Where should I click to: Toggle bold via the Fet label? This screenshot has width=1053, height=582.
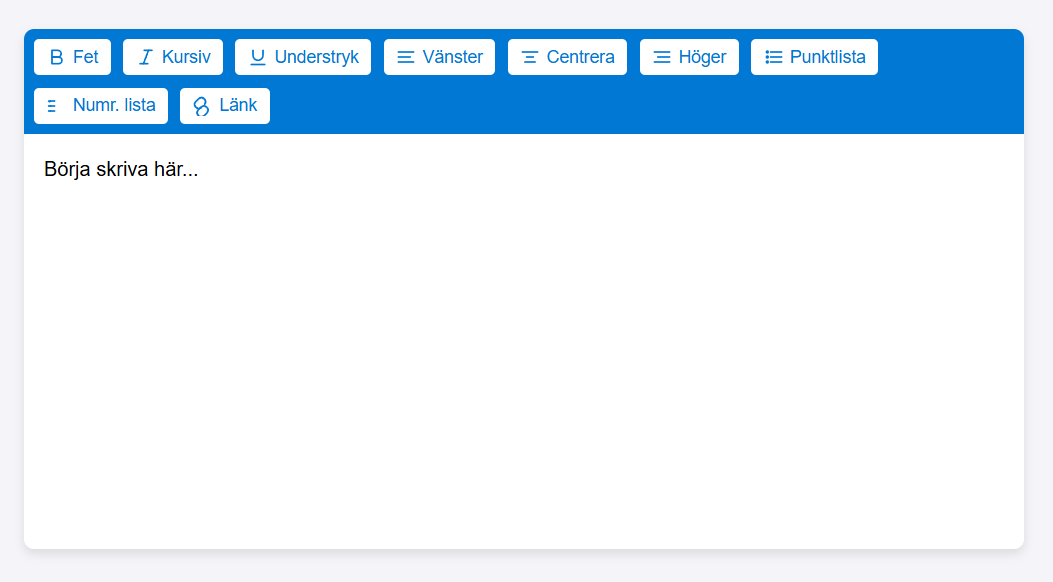point(86,57)
